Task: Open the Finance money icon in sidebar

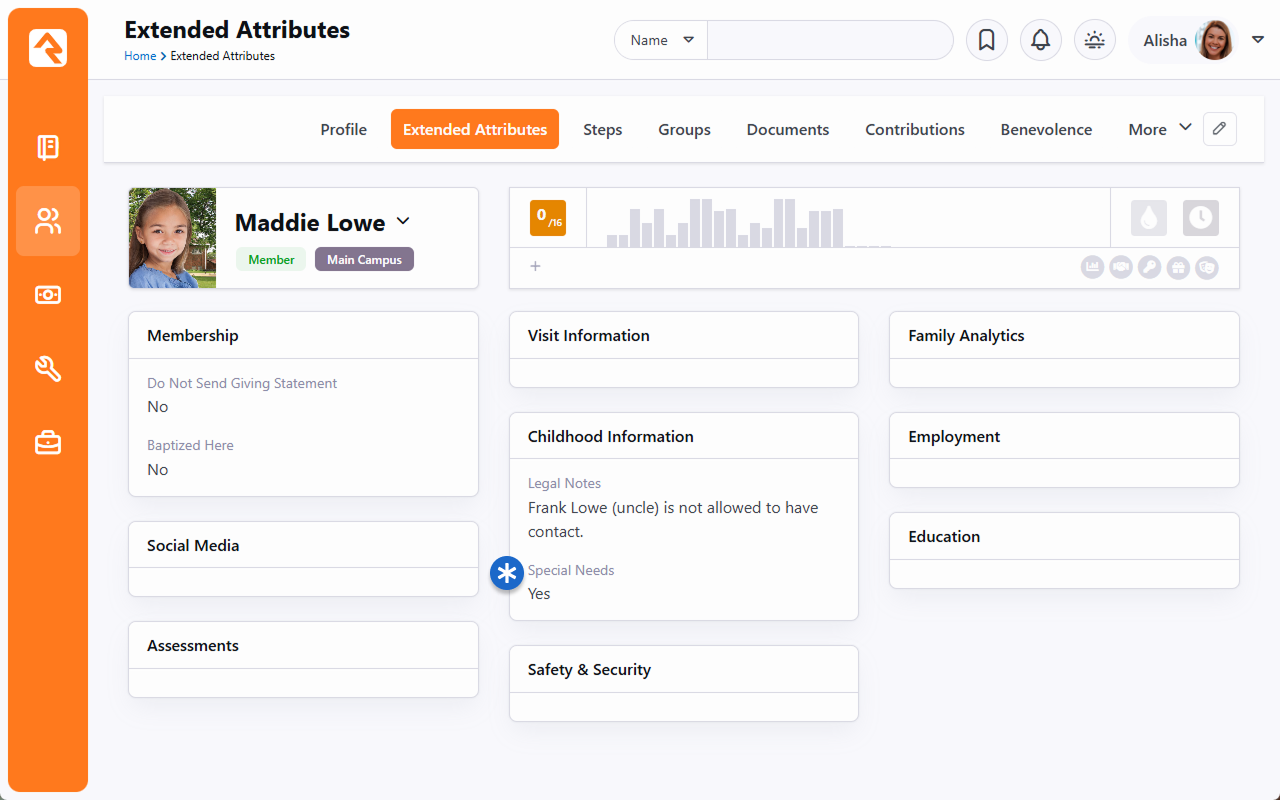Action: coord(48,295)
